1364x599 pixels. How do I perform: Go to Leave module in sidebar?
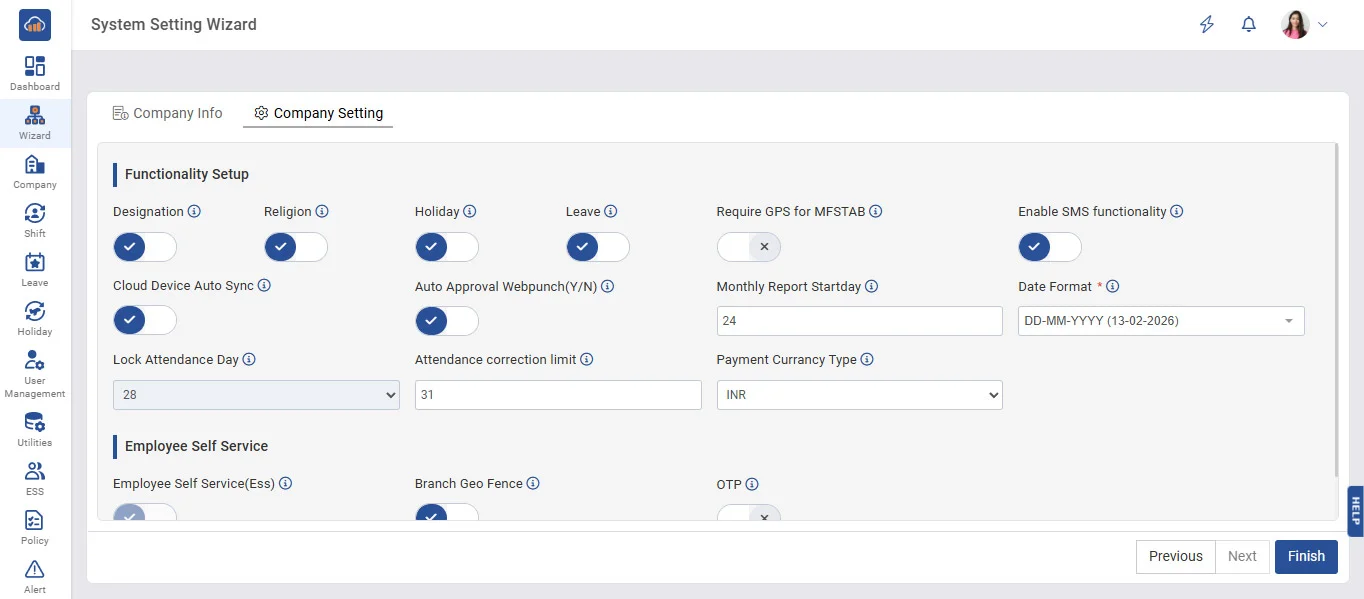tap(35, 269)
